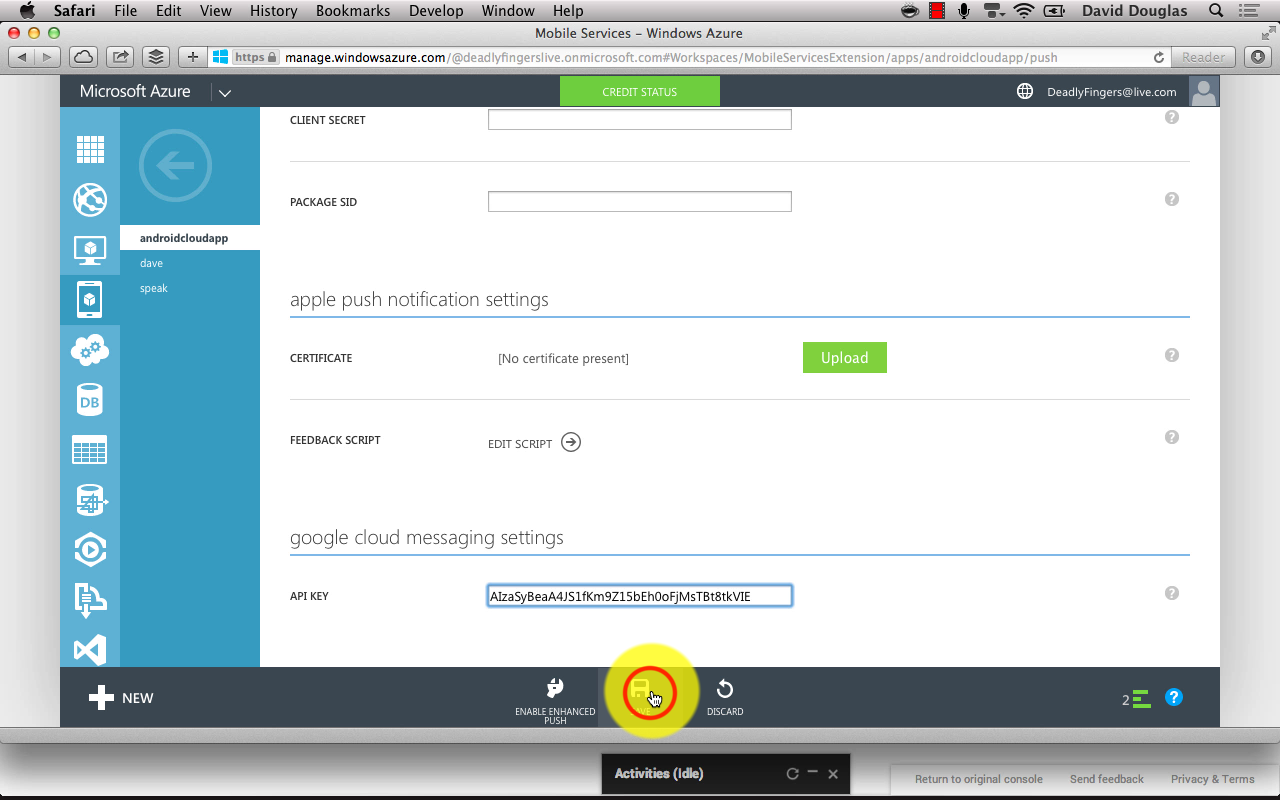Click help icon beside API Key

pyautogui.click(x=1172, y=593)
